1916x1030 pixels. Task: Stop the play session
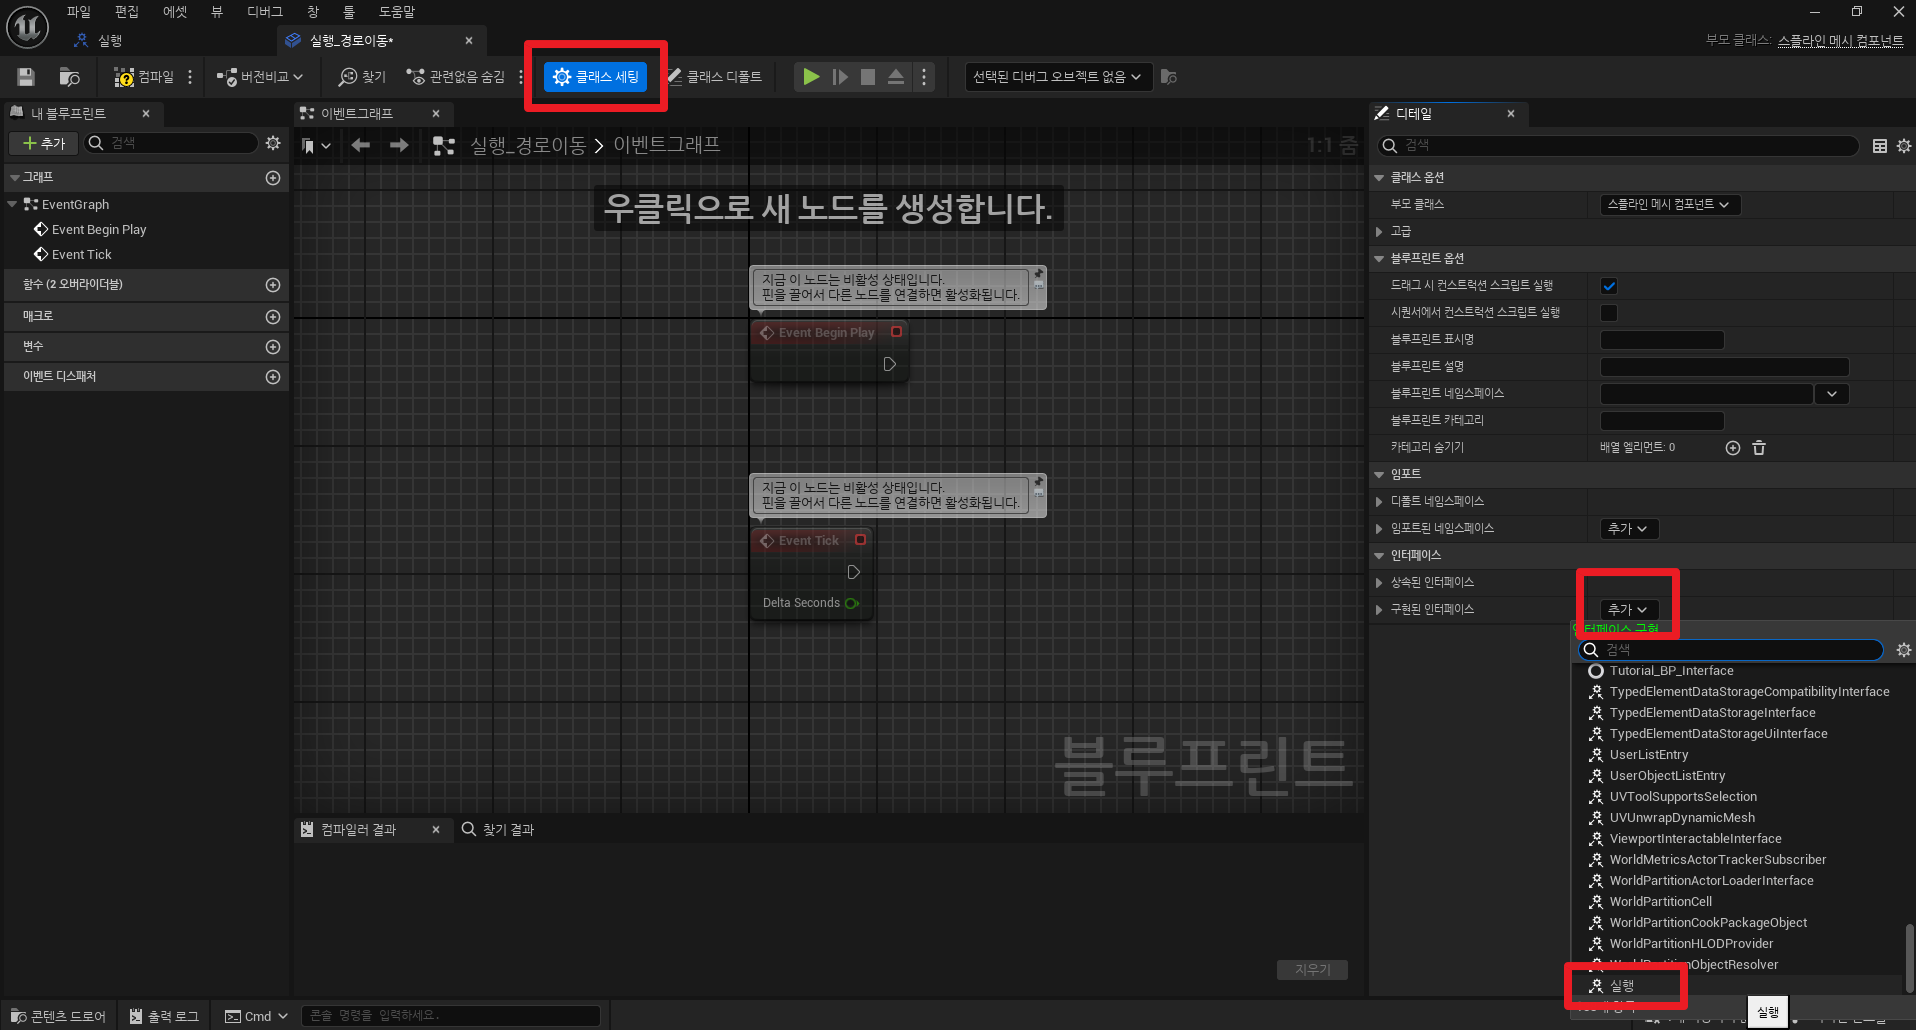[x=868, y=77]
